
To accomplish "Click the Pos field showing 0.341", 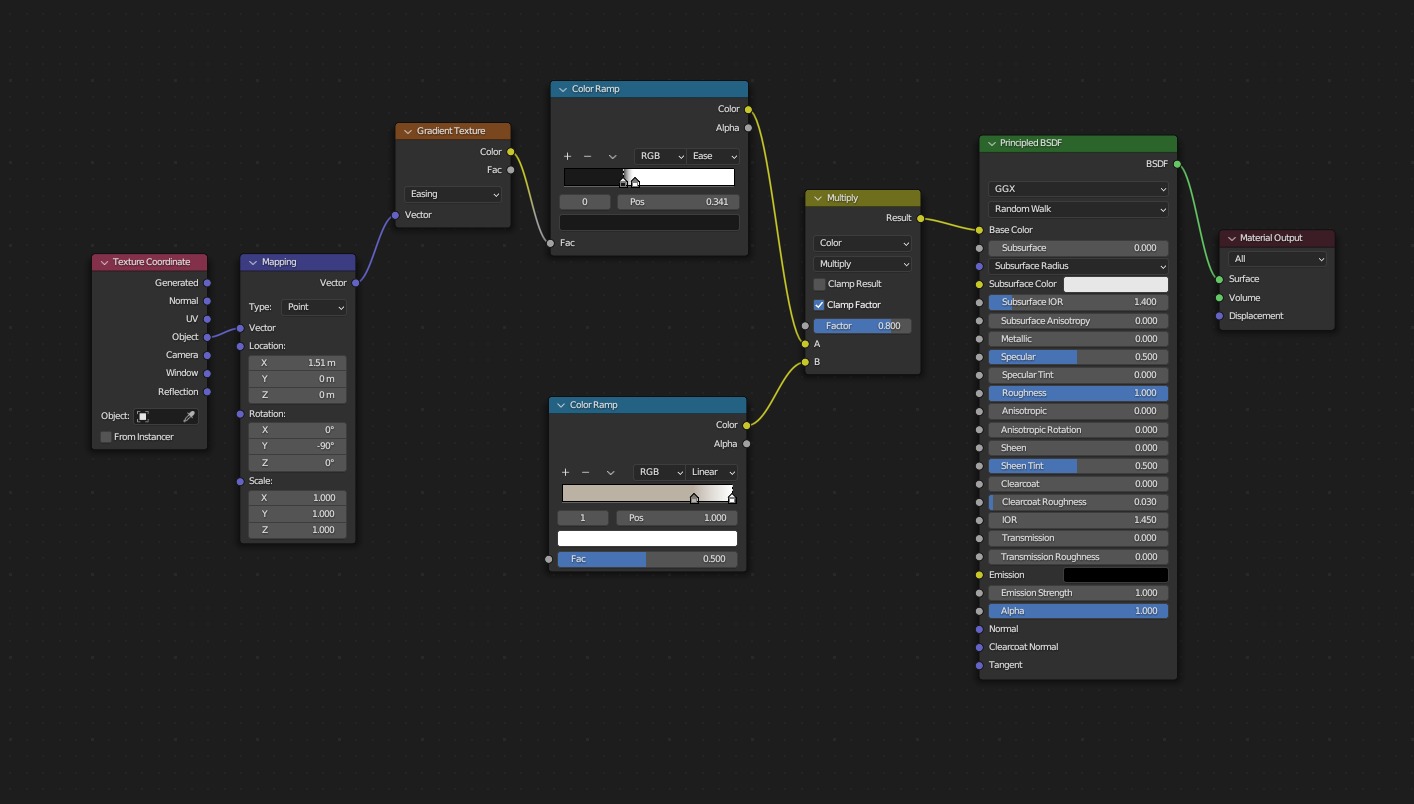I will tap(678, 202).
